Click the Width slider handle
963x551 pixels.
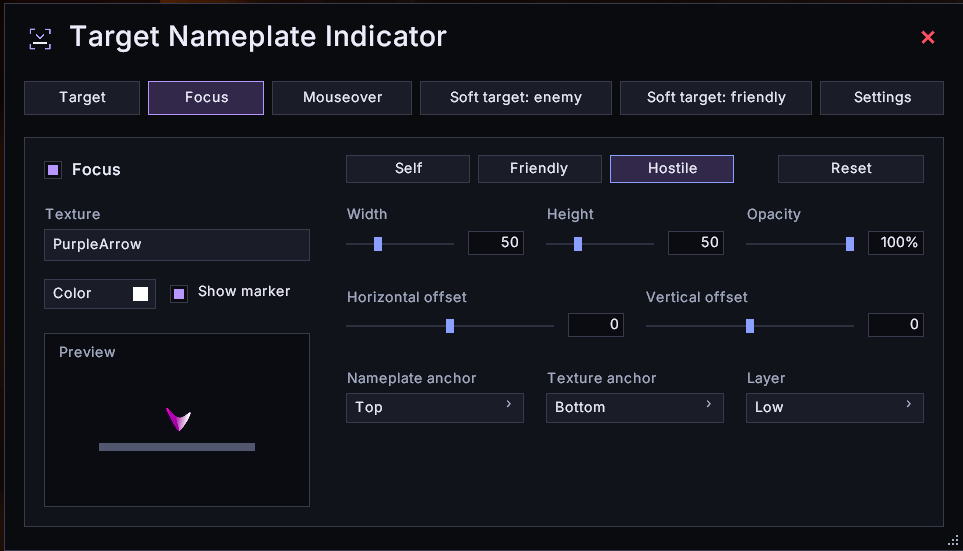pyautogui.click(x=378, y=244)
